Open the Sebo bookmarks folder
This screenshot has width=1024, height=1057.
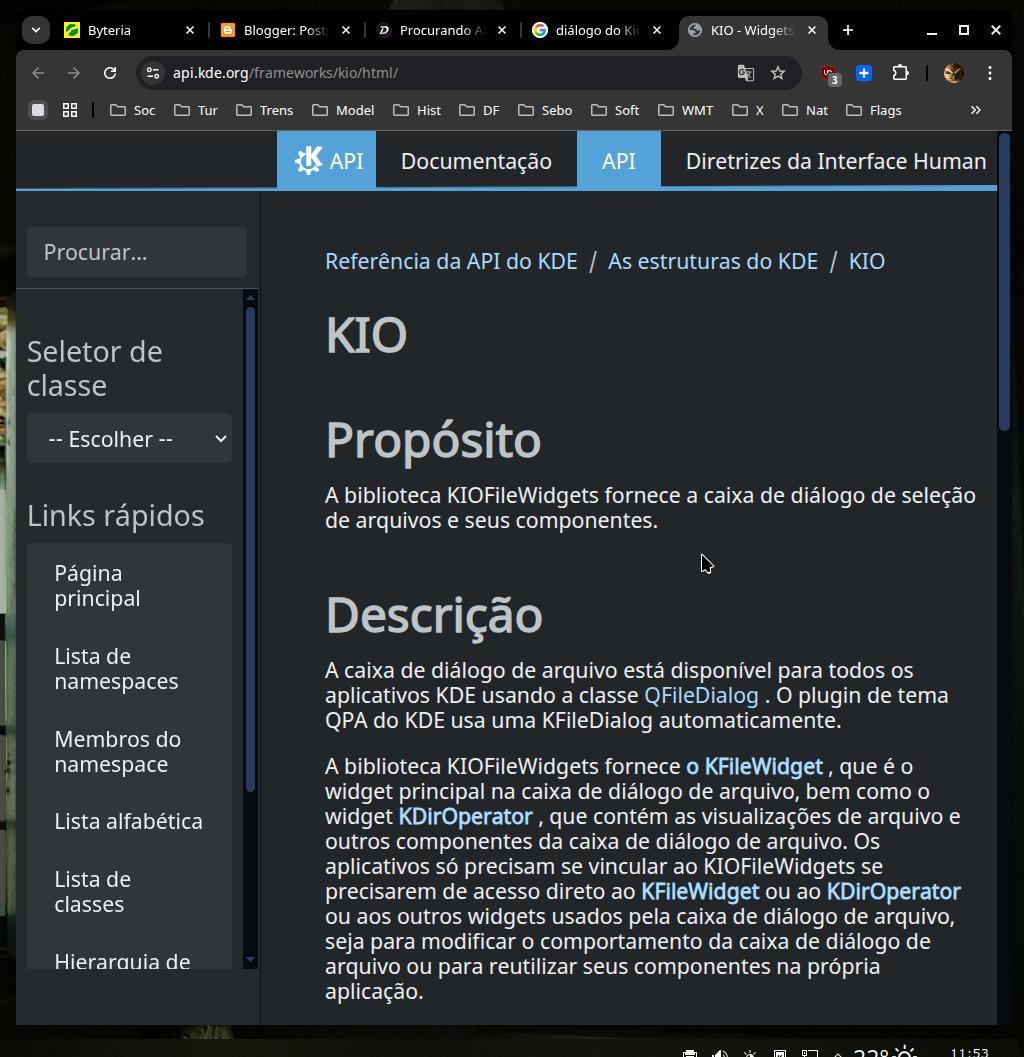pos(545,110)
